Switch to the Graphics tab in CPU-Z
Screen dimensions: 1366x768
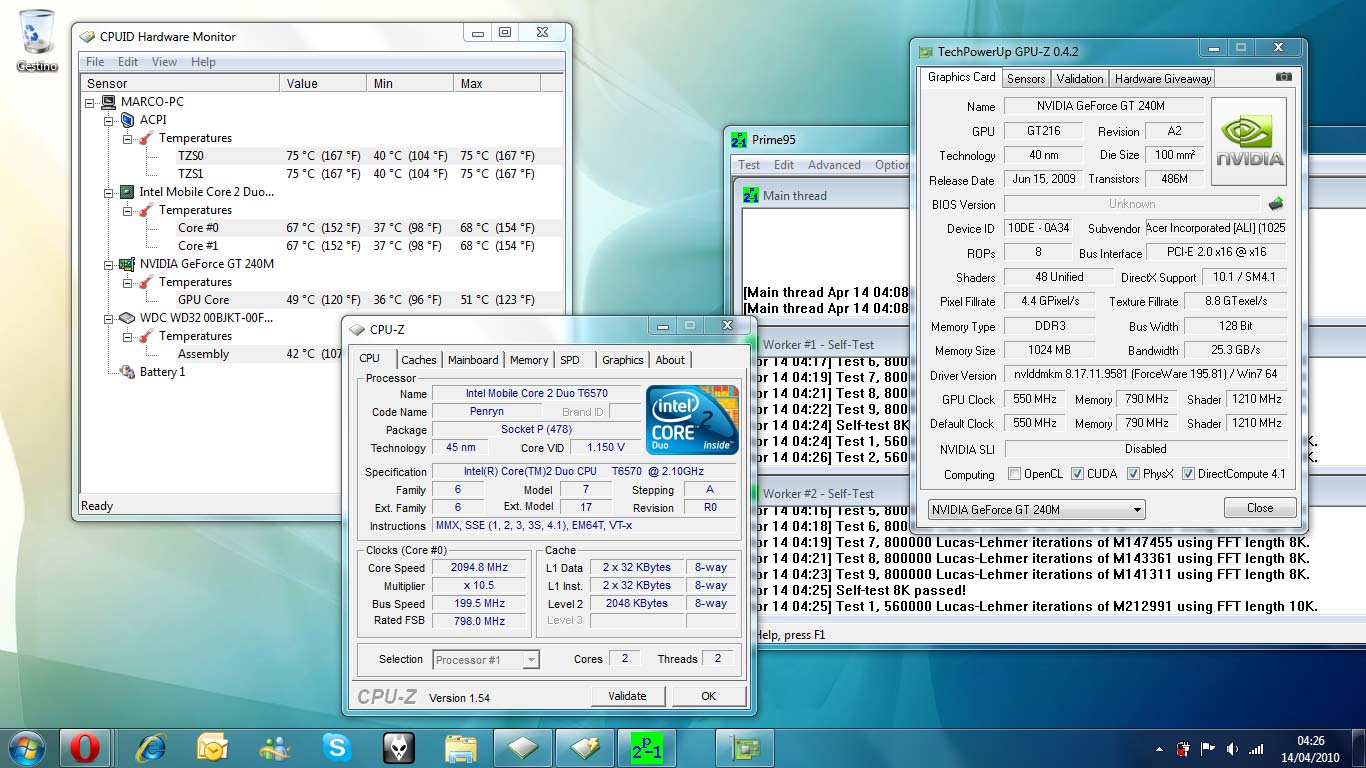click(x=623, y=360)
